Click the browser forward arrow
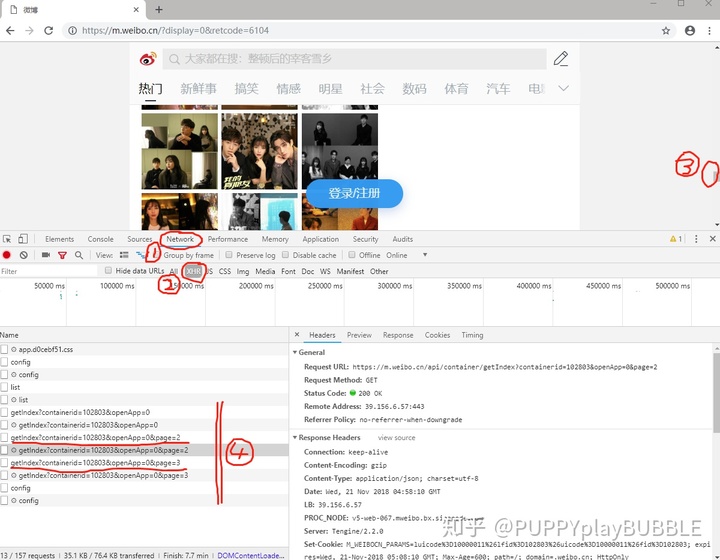Viewport: 720px width, 560px height. (x=29, y=31)
